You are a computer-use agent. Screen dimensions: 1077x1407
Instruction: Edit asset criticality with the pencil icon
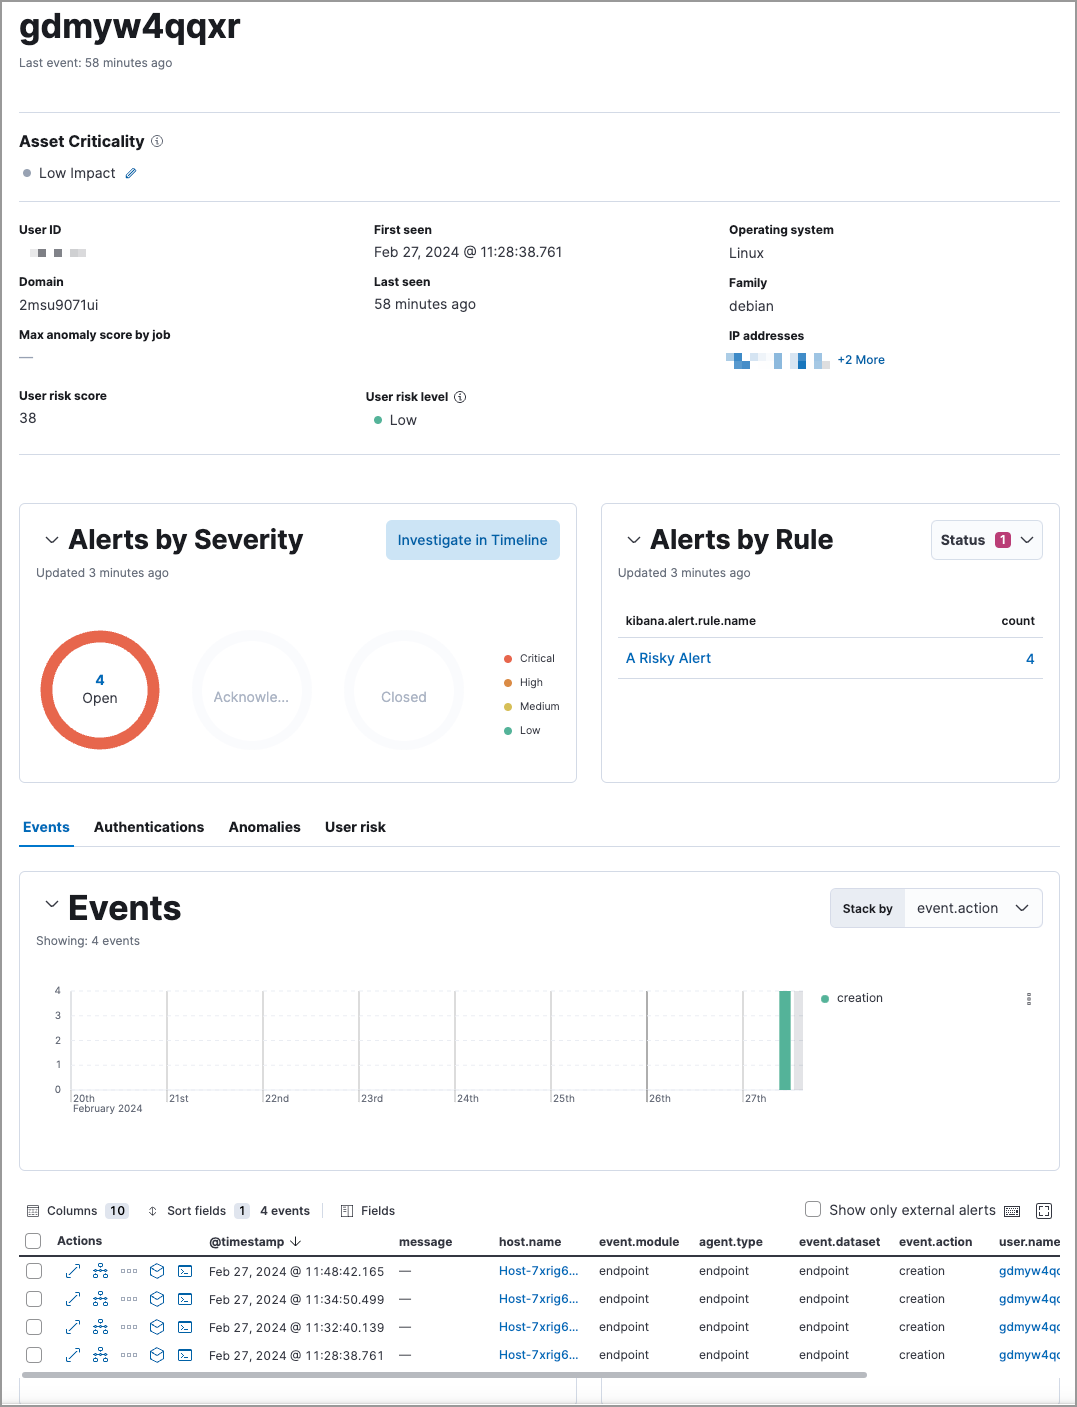(x=131, y=173)
